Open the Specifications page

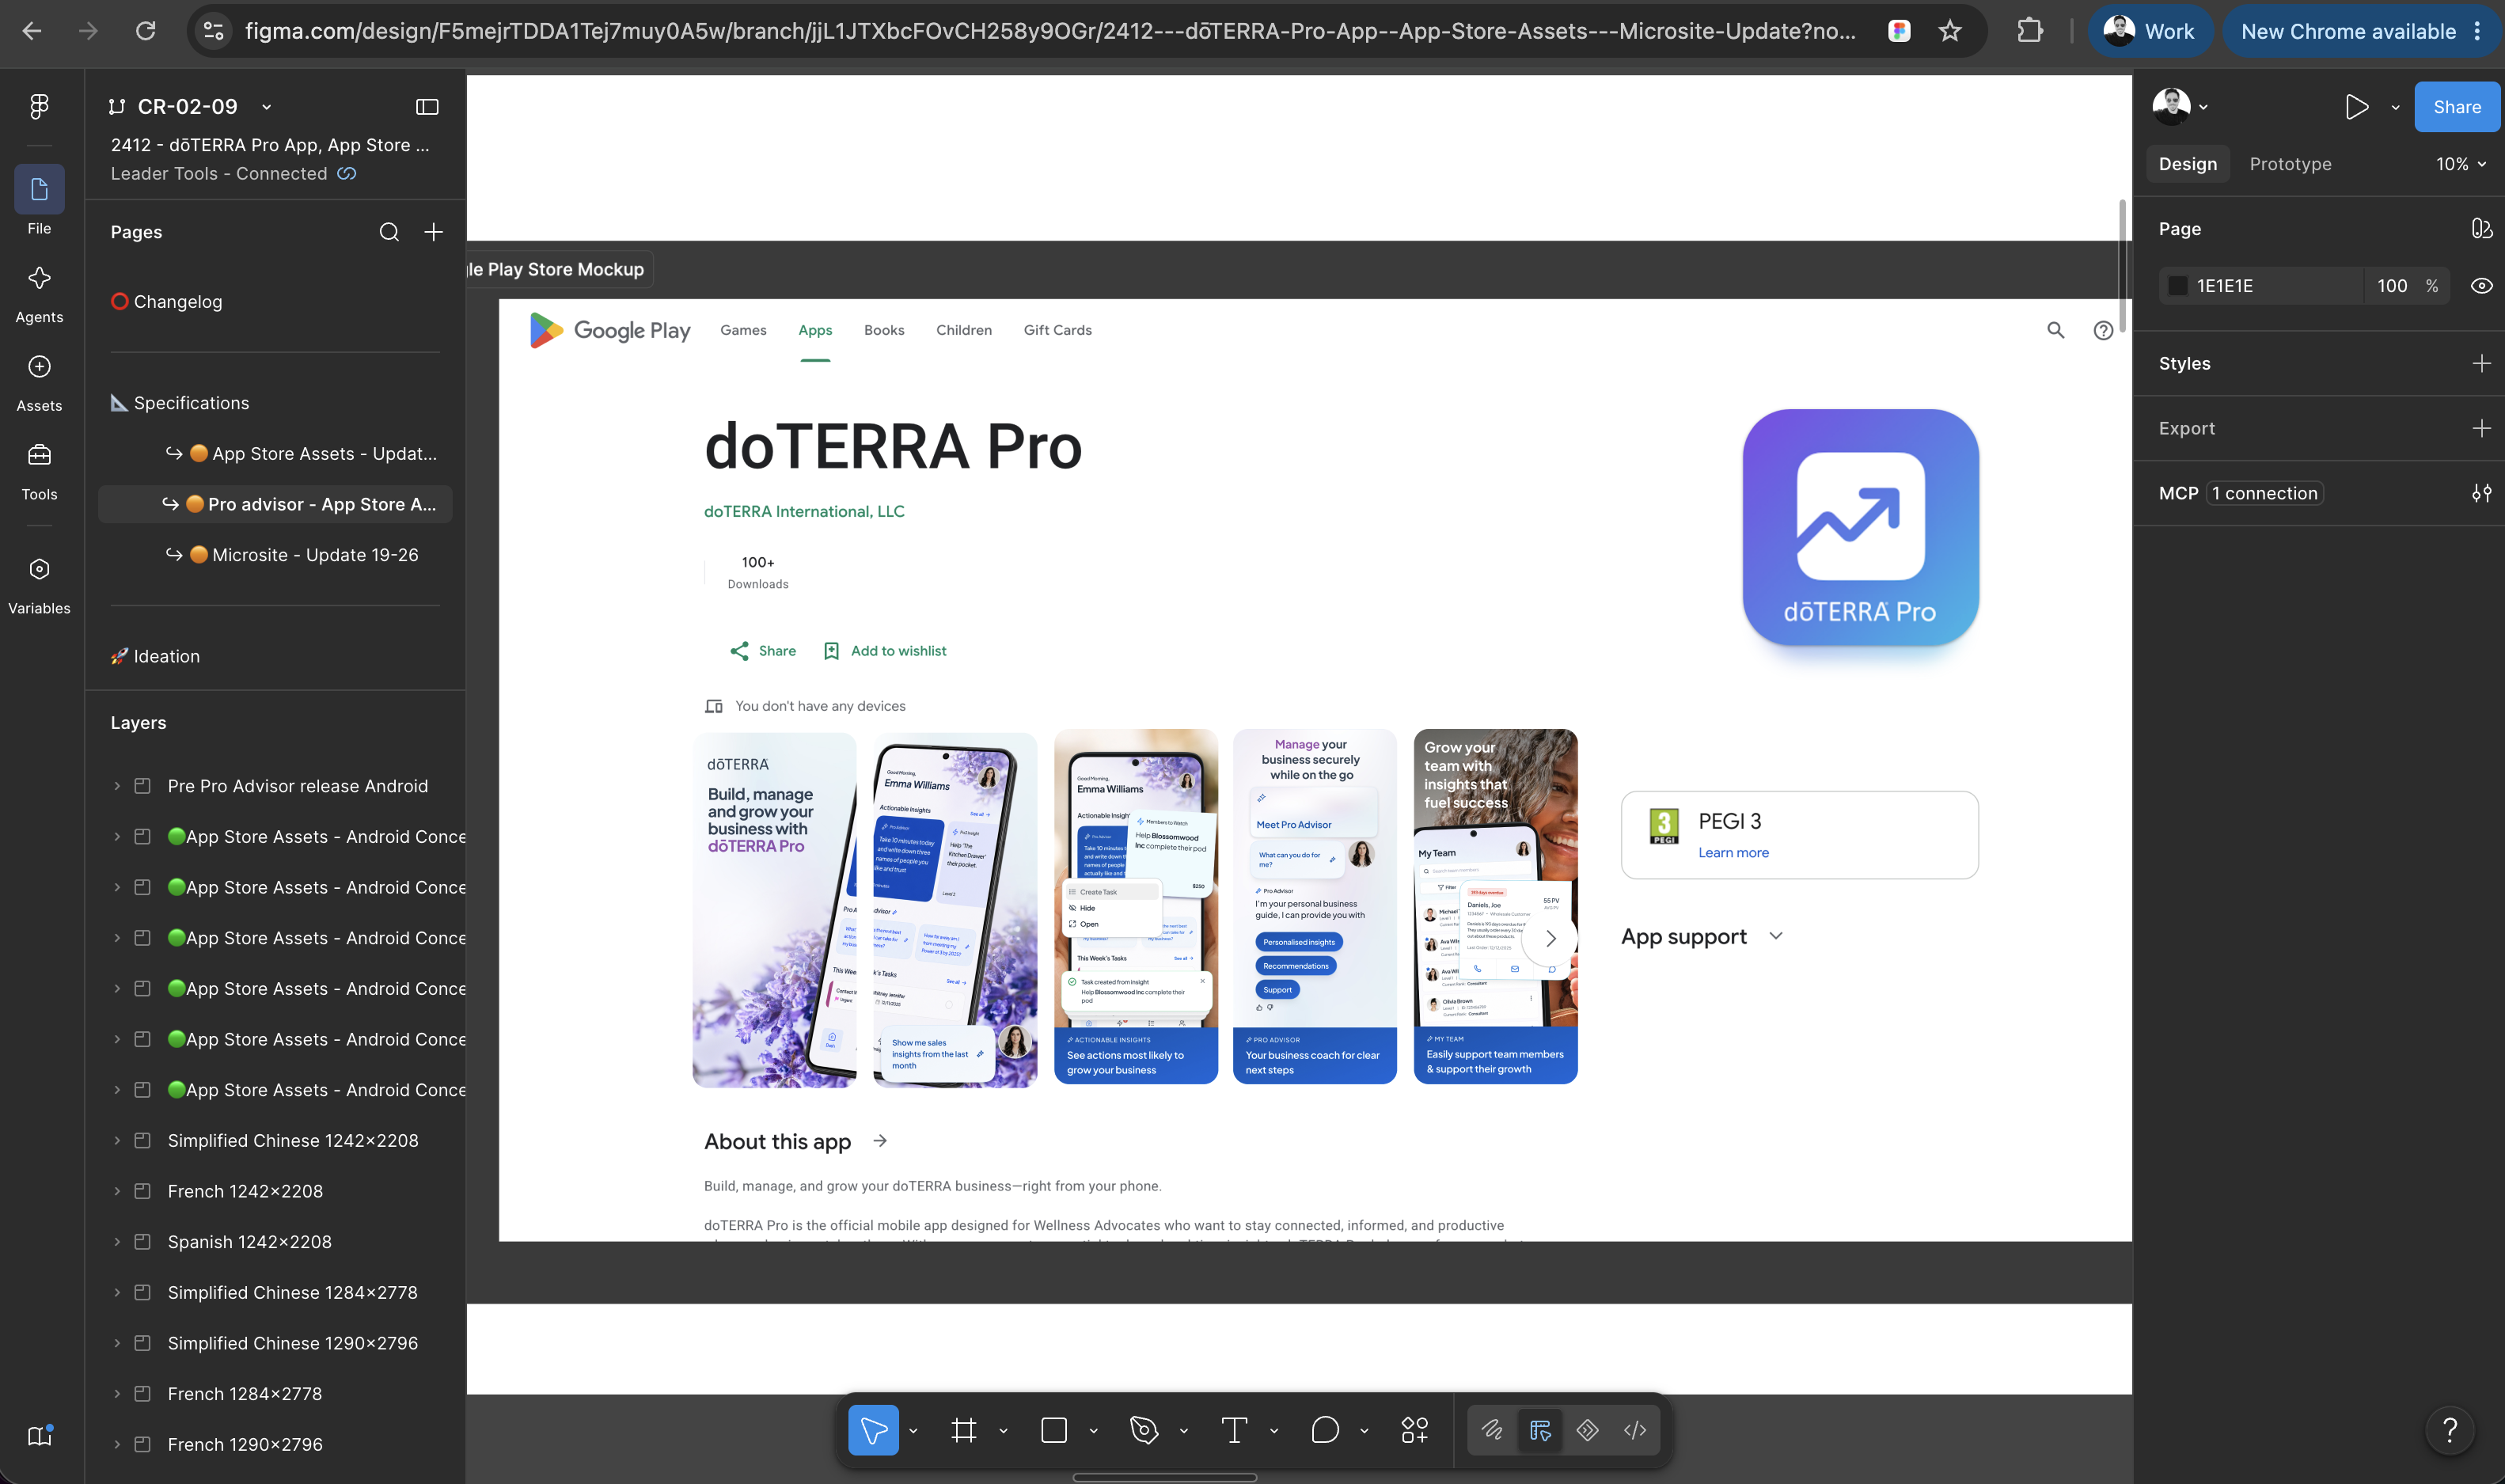coord(190,403)
